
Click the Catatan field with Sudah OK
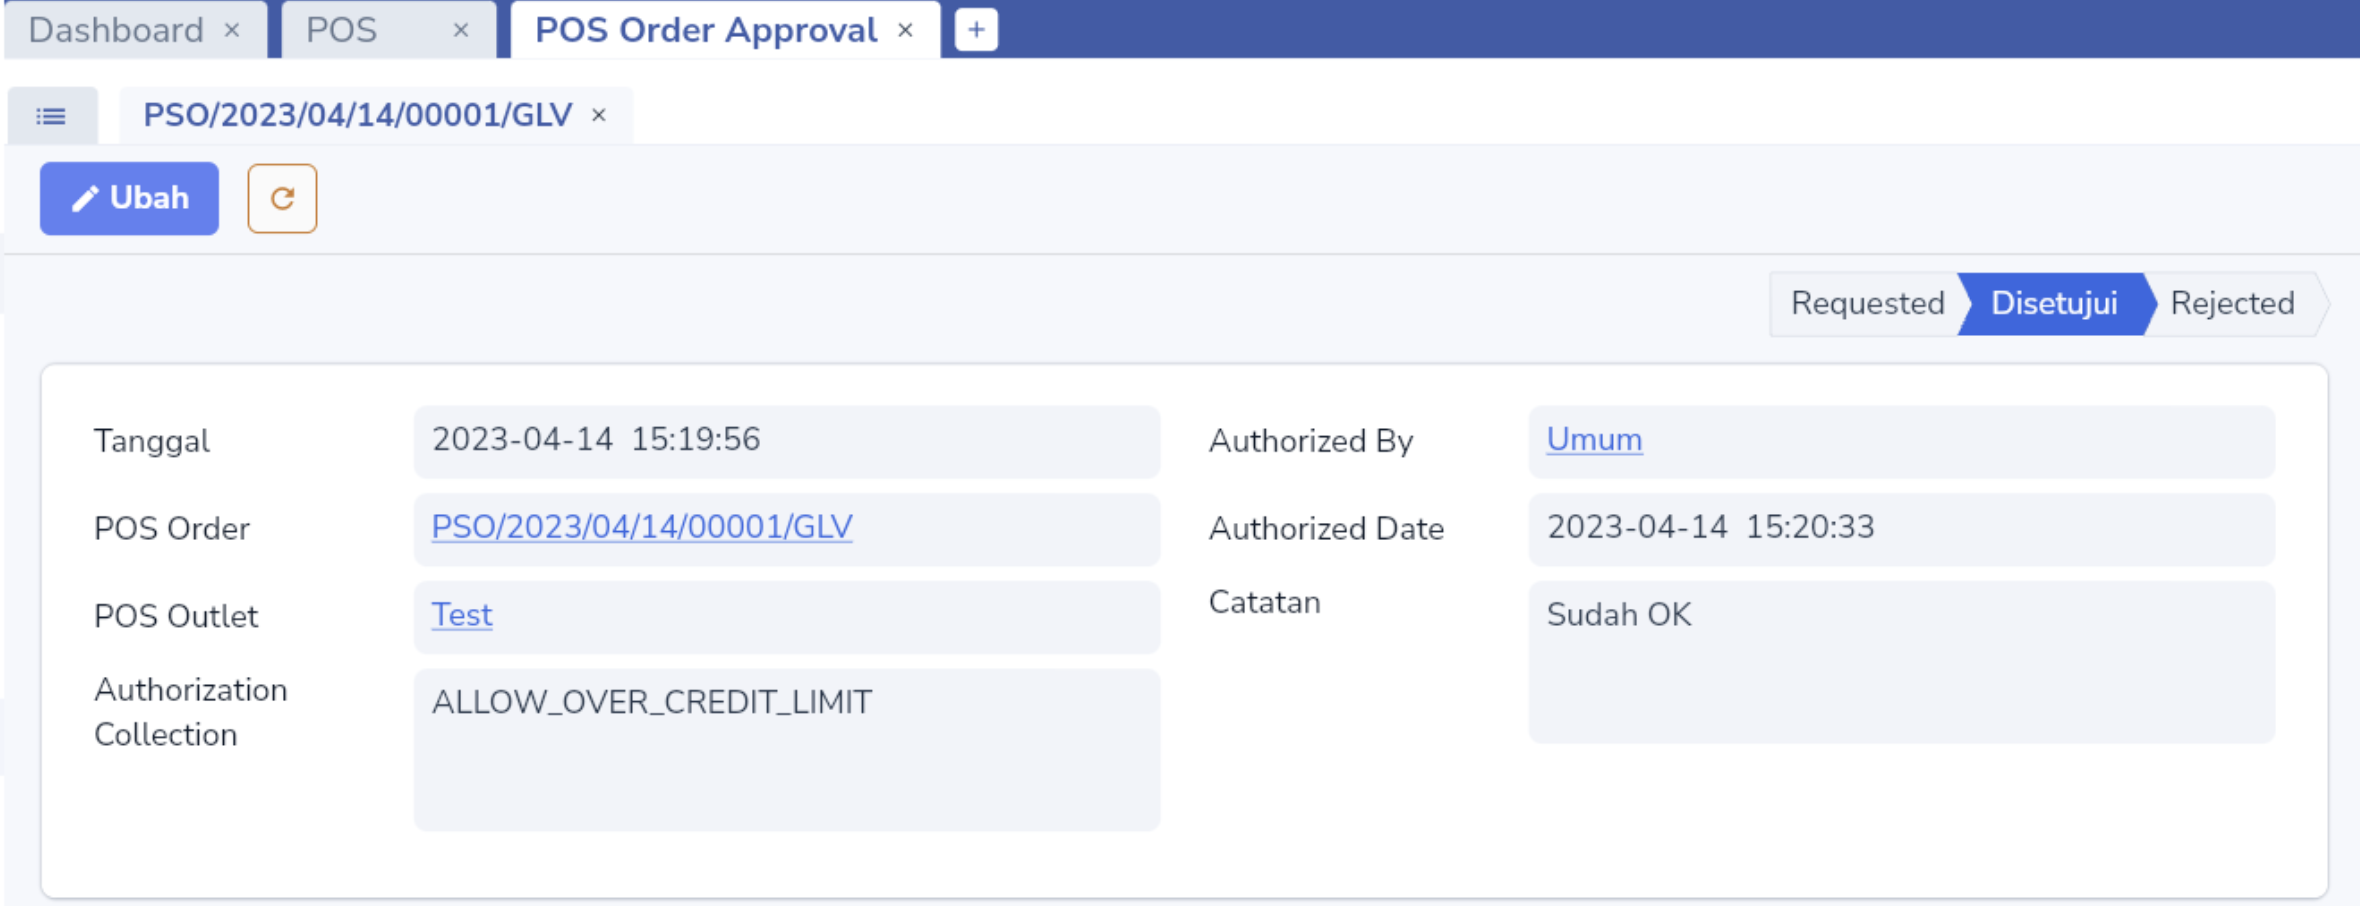[x=1902, y=662]
